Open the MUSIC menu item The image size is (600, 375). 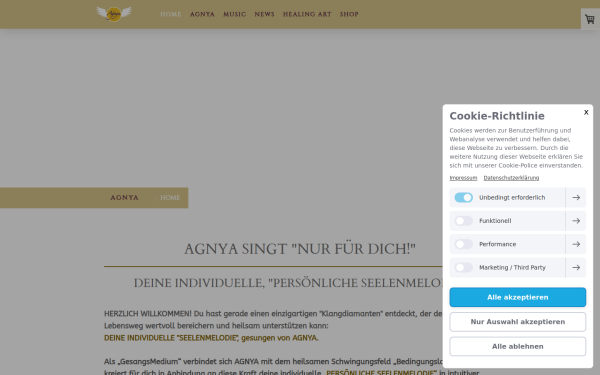(x=235, y=14)
